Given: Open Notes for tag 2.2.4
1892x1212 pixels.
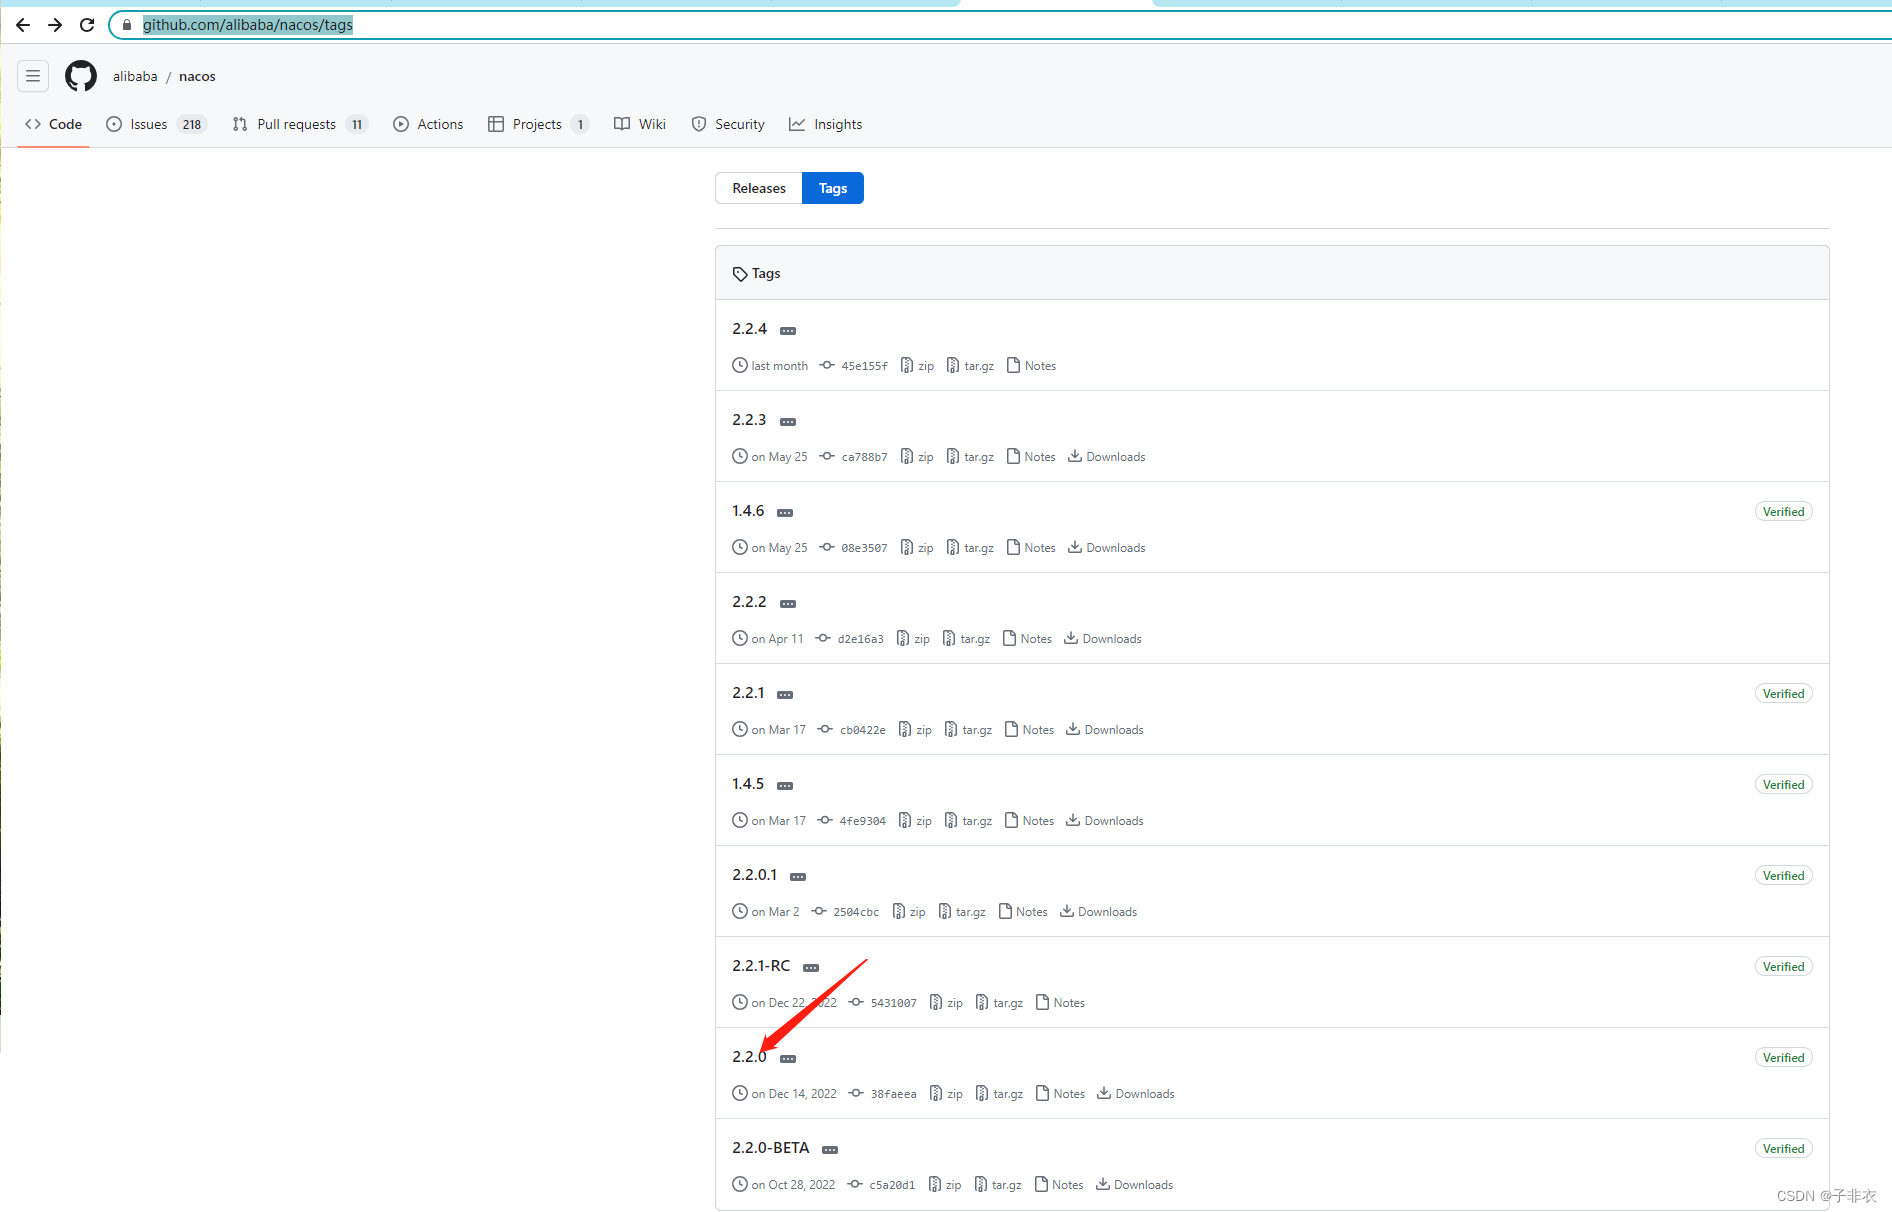Looking at the screenshot, I should 1031,366.
